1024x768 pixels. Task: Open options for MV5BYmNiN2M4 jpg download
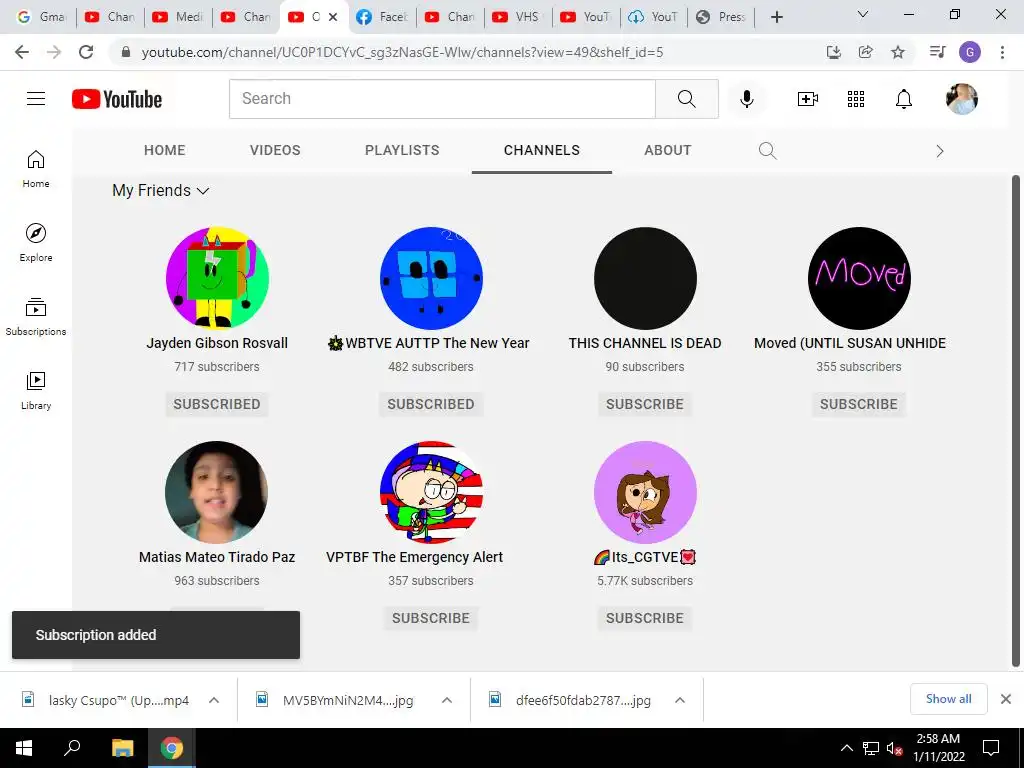[447, 700]
